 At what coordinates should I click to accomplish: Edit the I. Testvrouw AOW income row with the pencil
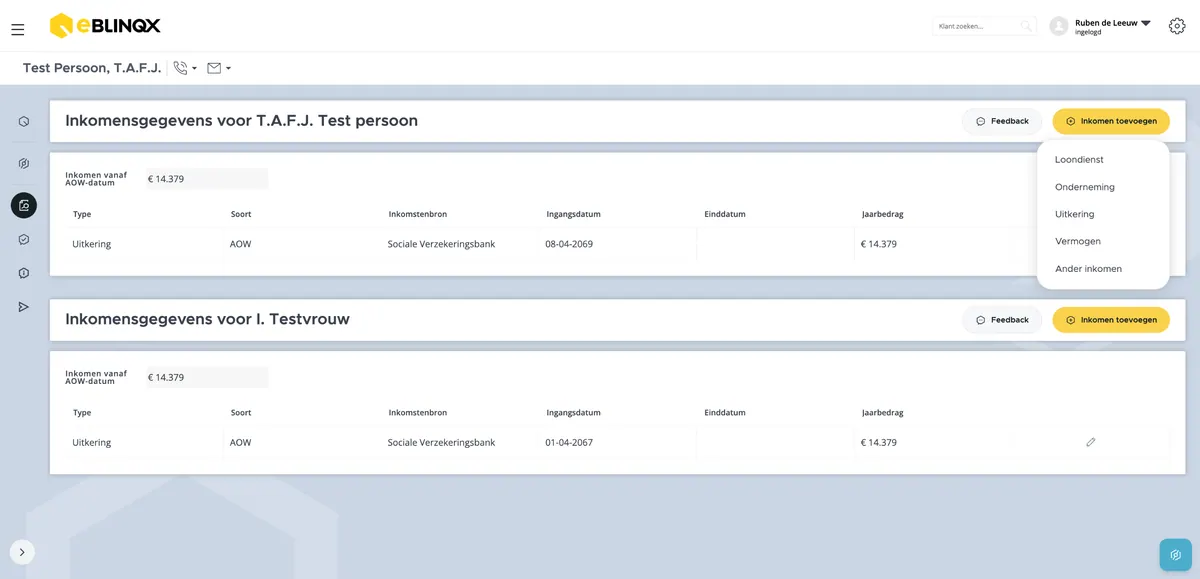click(x=1091, y=442)
